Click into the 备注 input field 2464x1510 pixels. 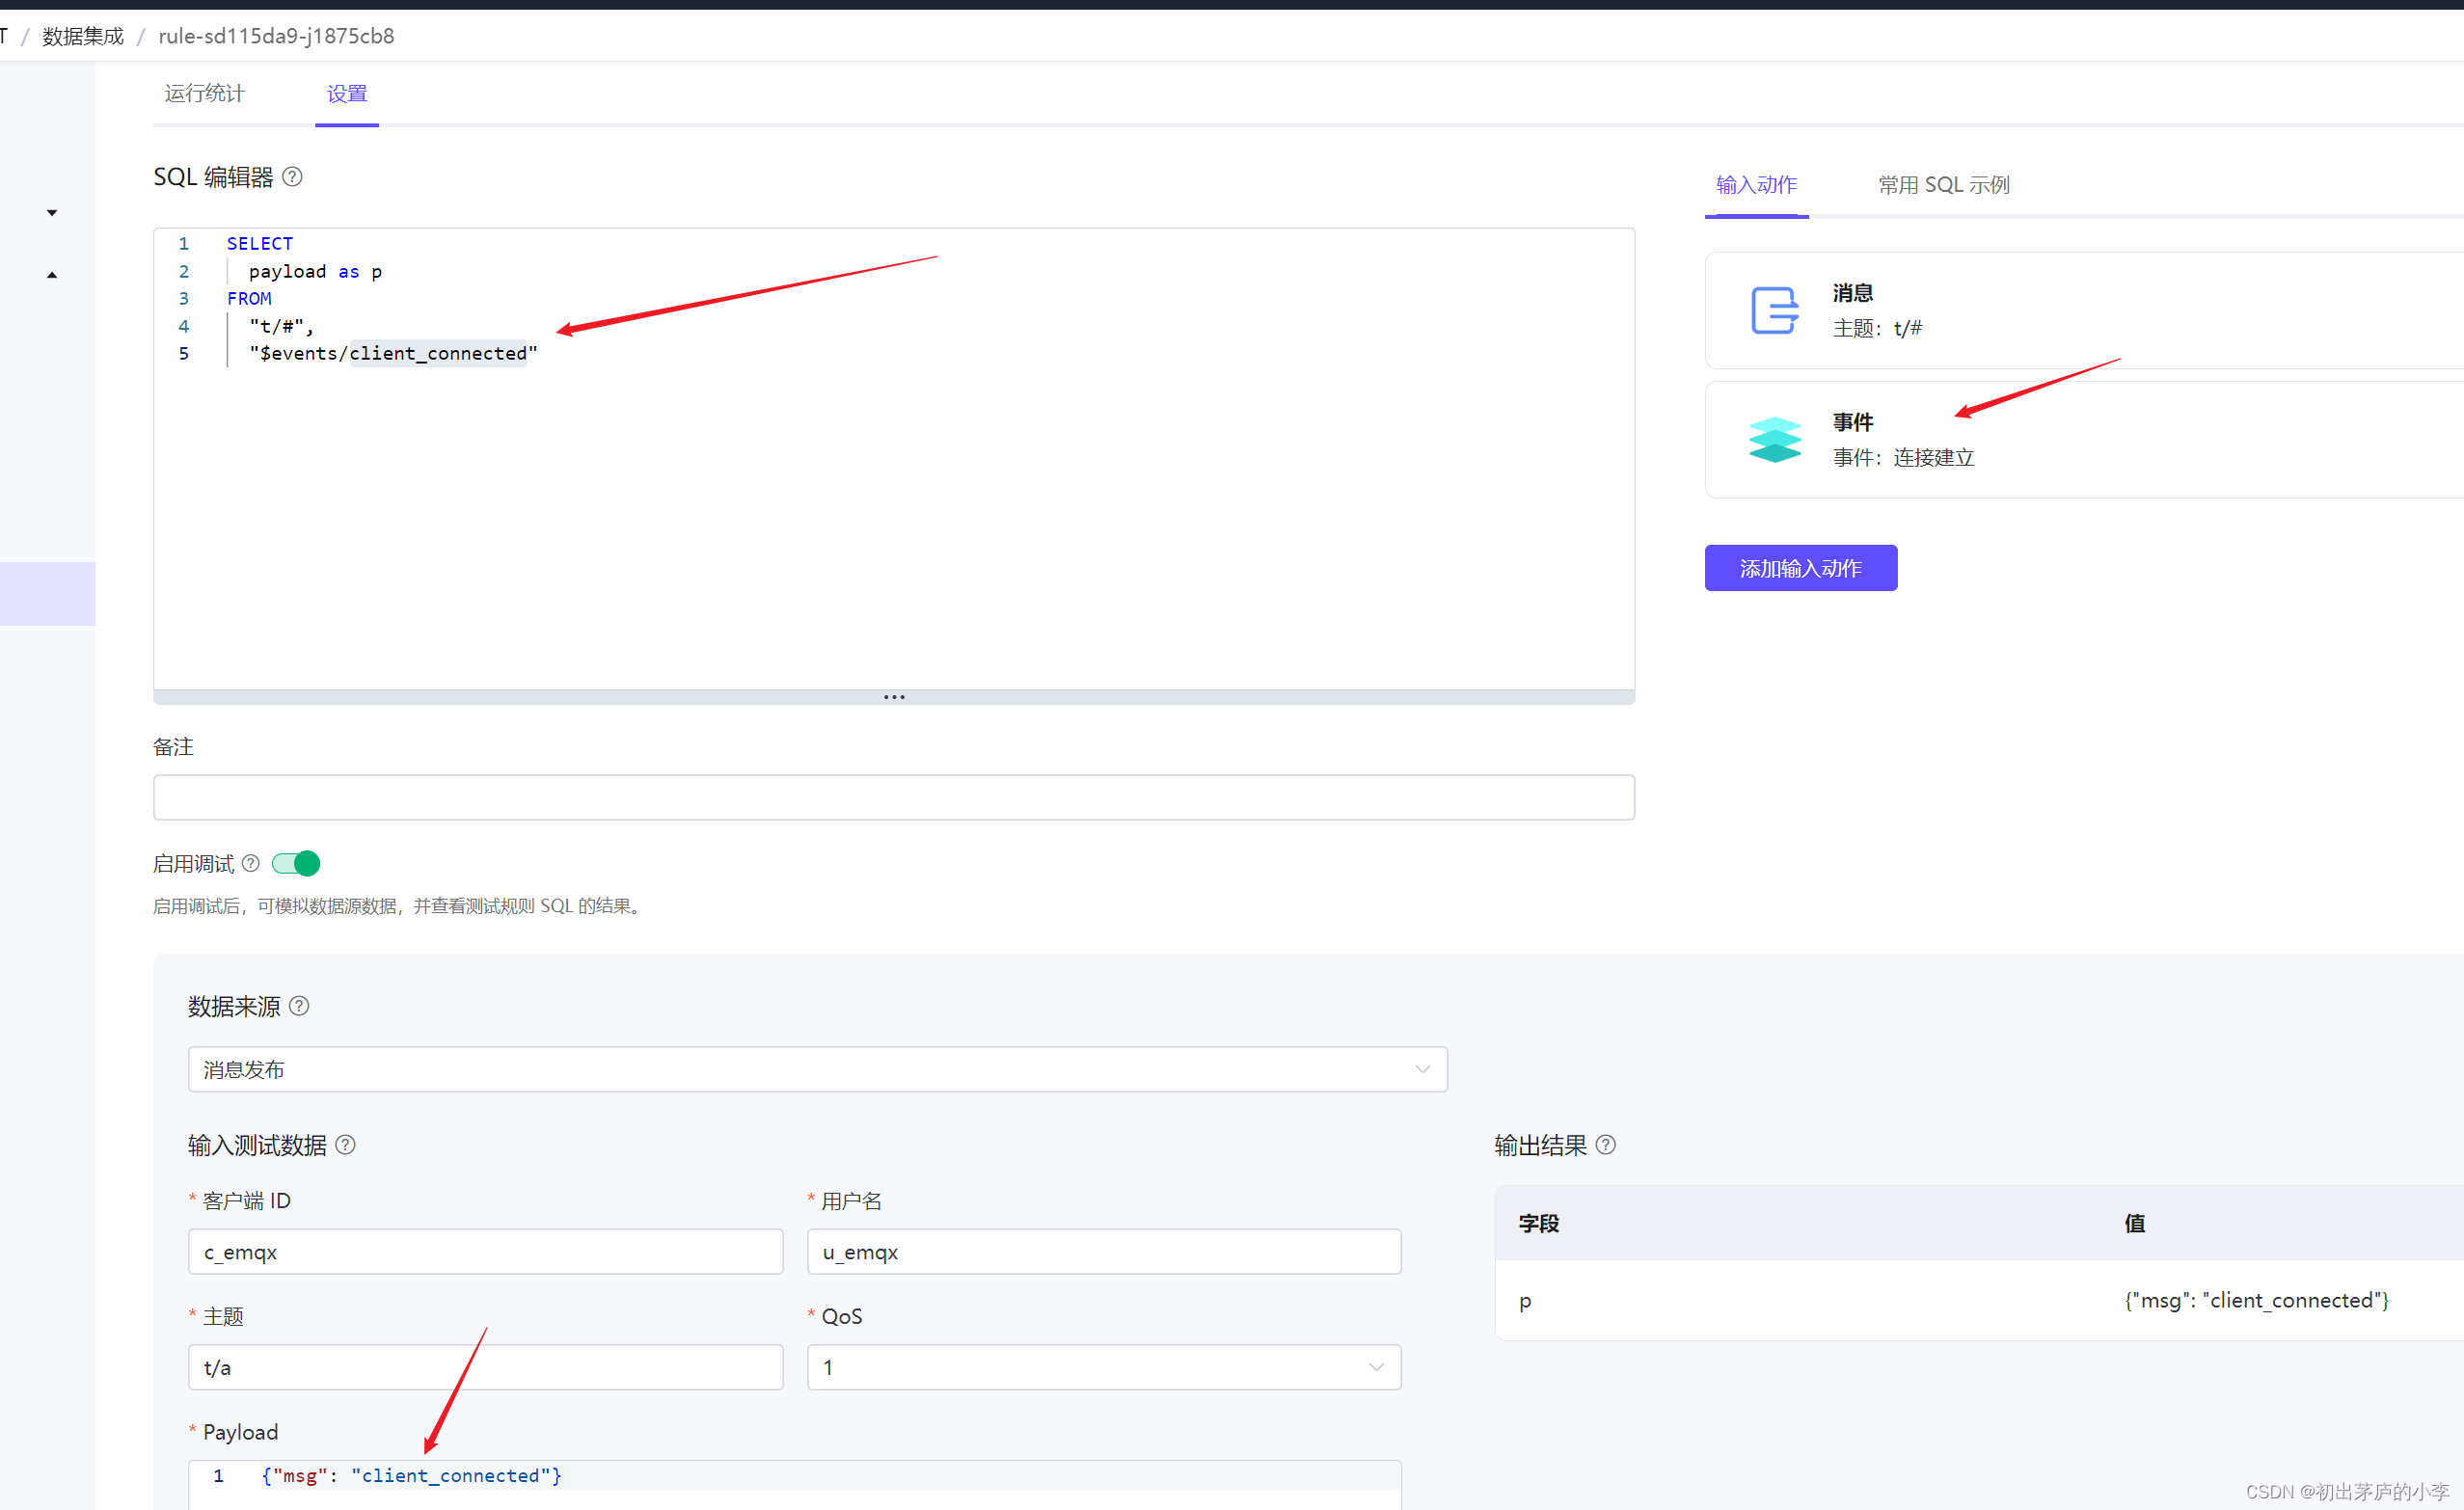click(893, 797)
